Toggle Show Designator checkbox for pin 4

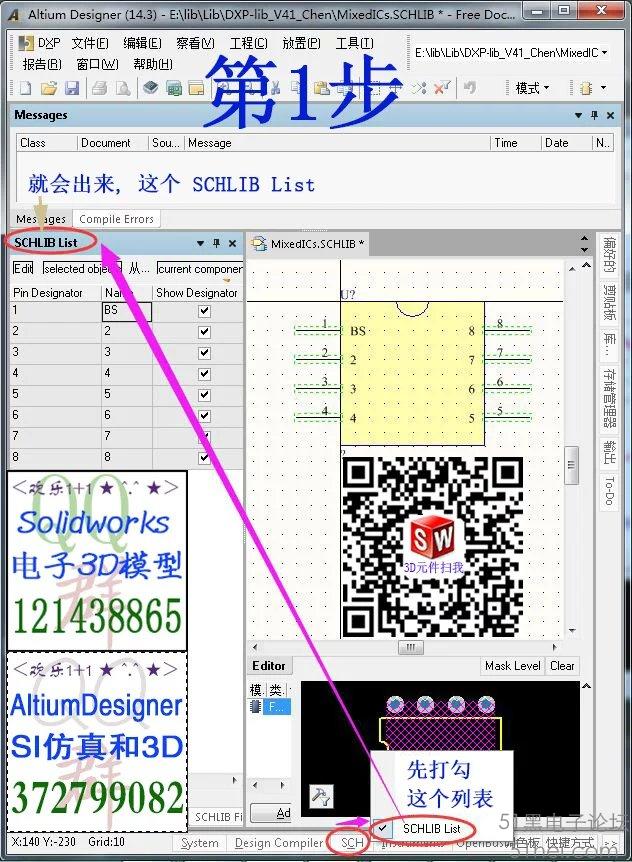(x=204, y=374)
